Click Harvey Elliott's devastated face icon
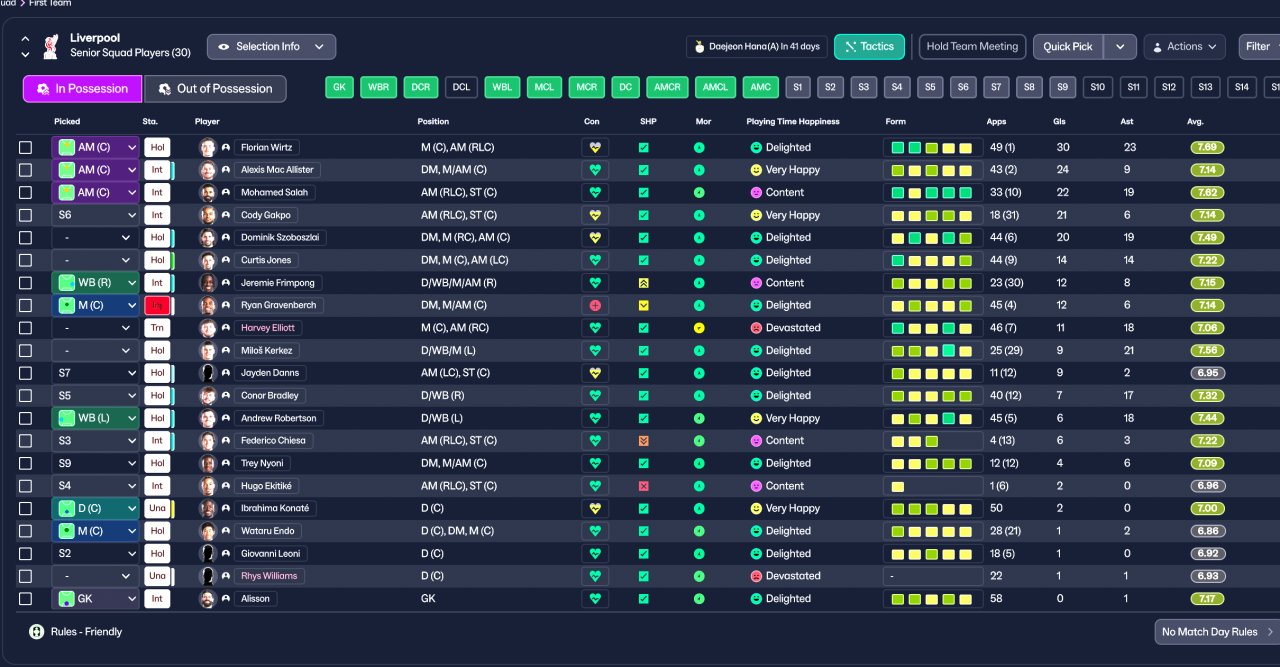1280x667 pixels. tap(756, 328)
